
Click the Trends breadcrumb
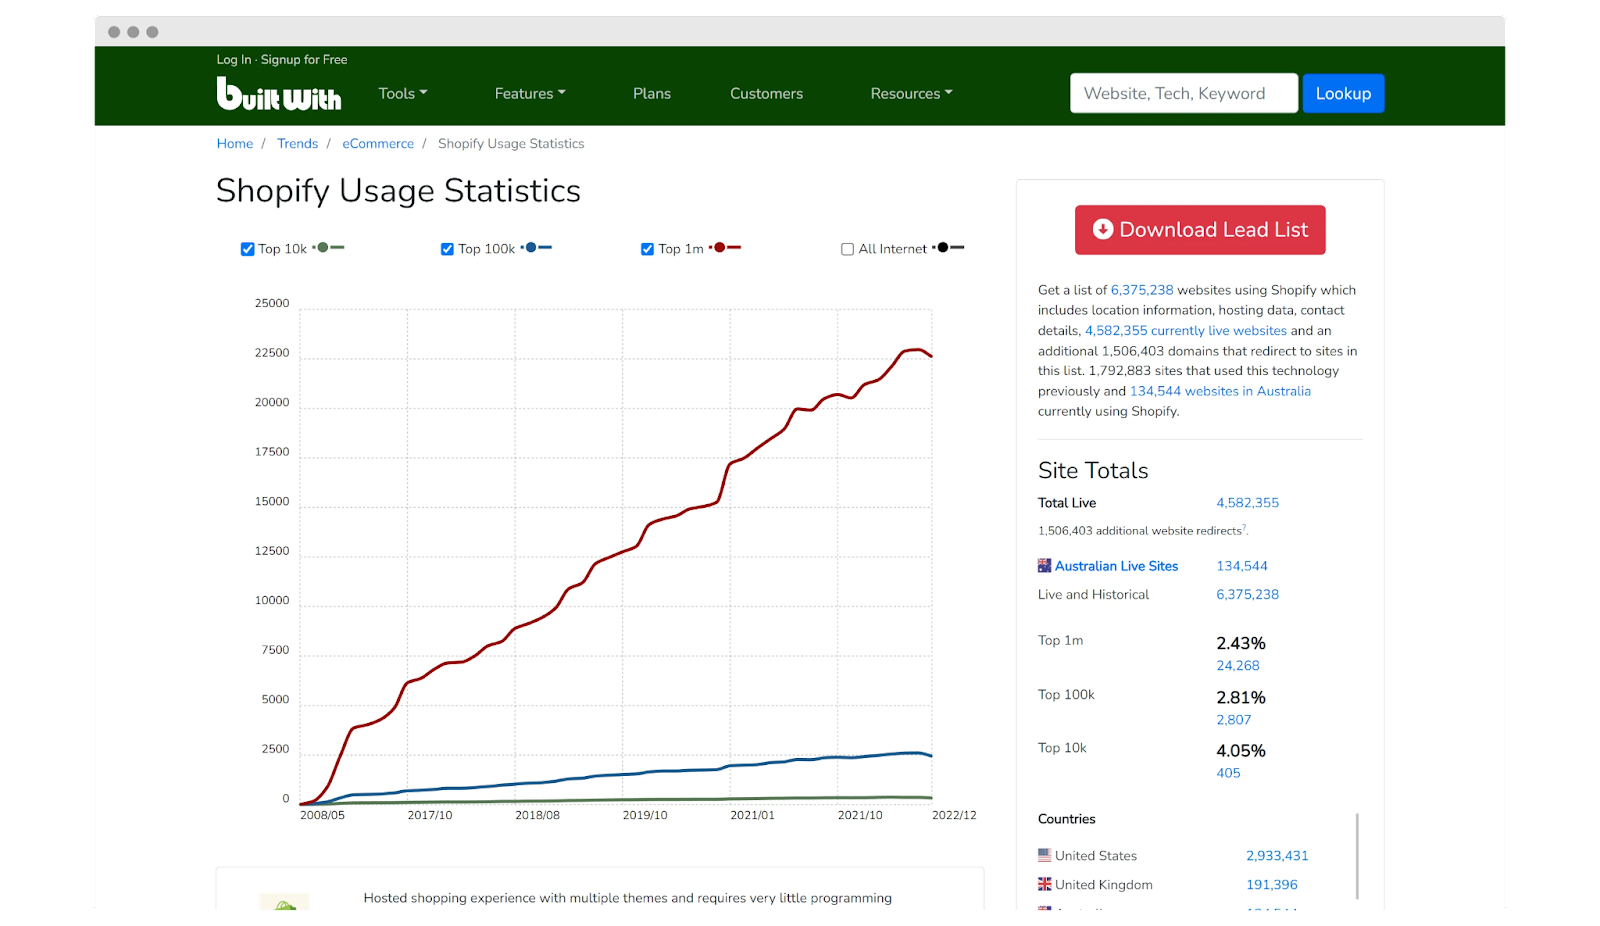(x=297, y=144)
